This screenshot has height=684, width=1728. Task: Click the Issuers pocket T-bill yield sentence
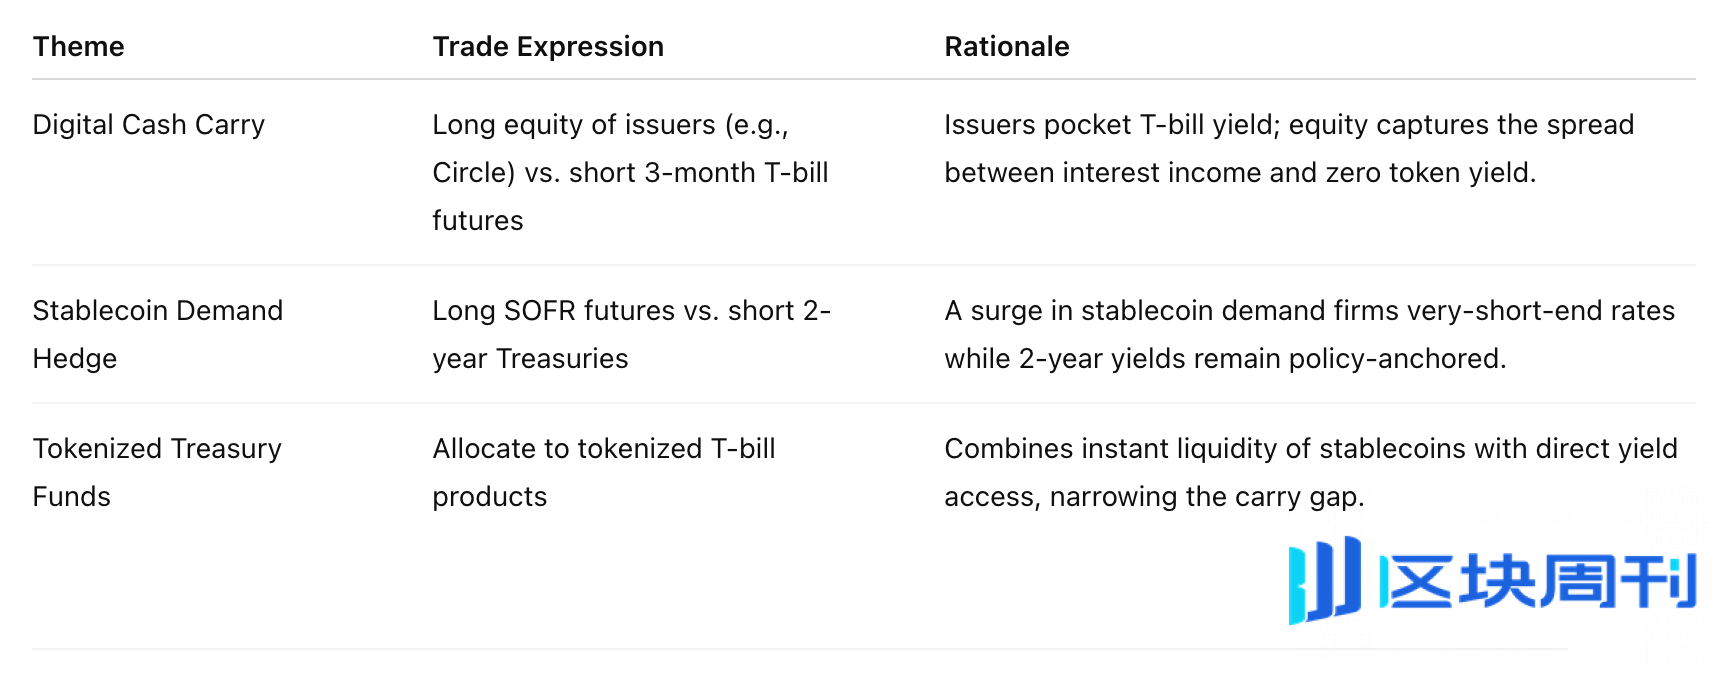1288,125
